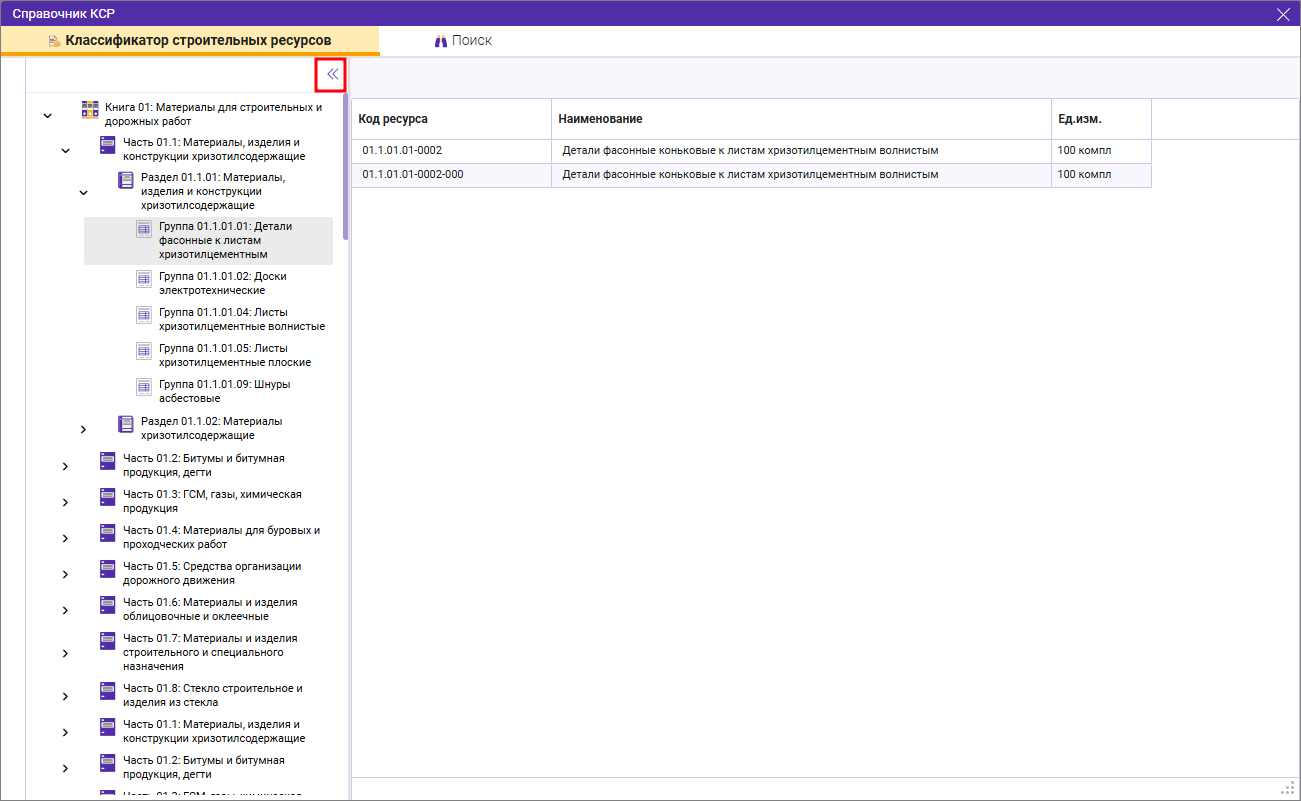Click the Раздел 01.1.02 section icon

pyautogui.click(x=126, y=424)
